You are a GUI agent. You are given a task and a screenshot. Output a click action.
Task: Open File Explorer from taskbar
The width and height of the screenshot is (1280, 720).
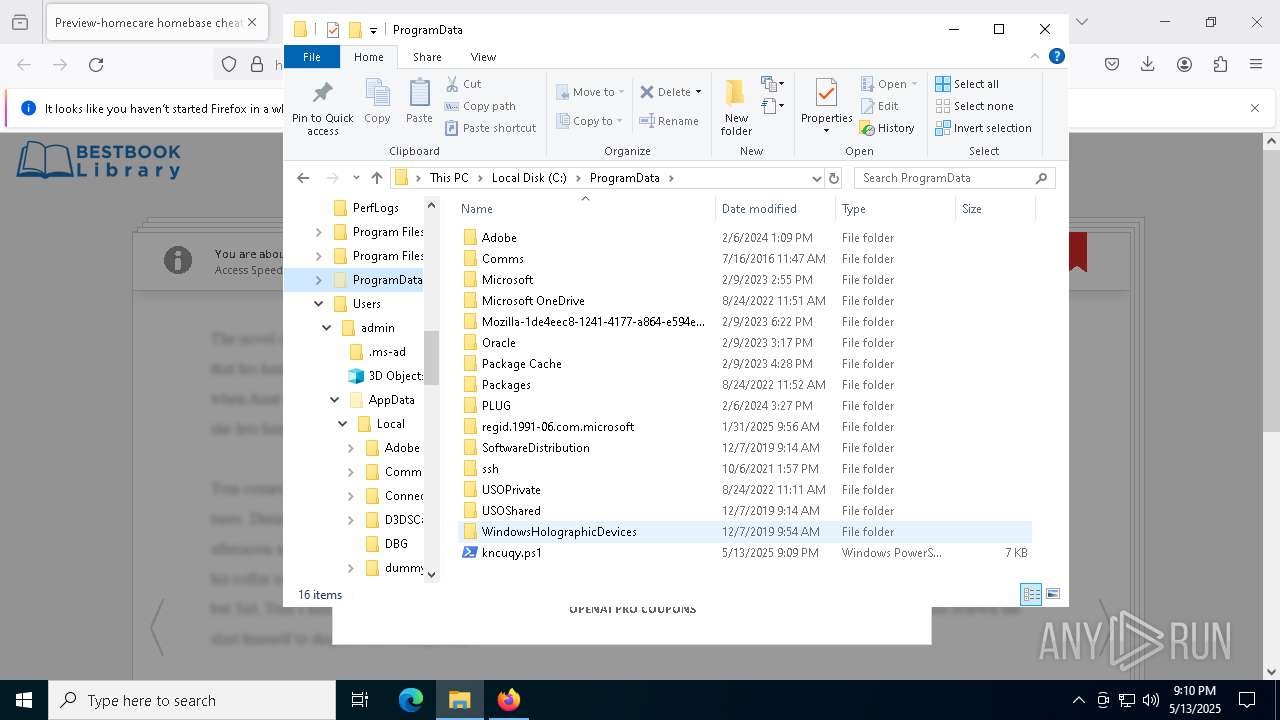pyautogui.click(x=459, y=700)
